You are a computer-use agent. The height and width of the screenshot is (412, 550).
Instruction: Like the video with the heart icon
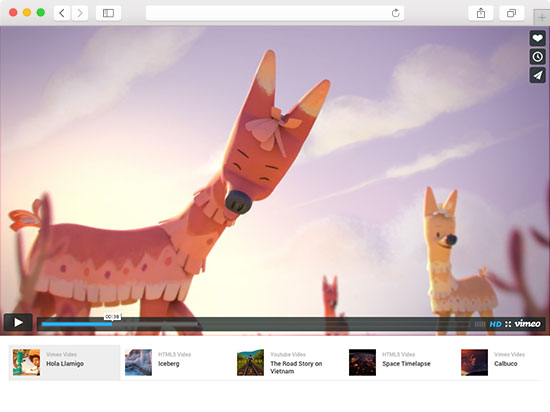click(x=537, y=38)
